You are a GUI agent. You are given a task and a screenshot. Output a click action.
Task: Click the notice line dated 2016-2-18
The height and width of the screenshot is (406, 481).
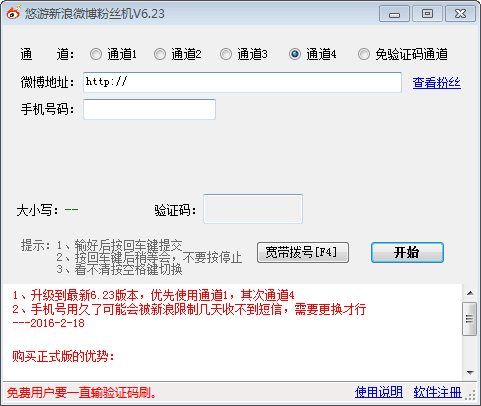click(x=49, y=323)
